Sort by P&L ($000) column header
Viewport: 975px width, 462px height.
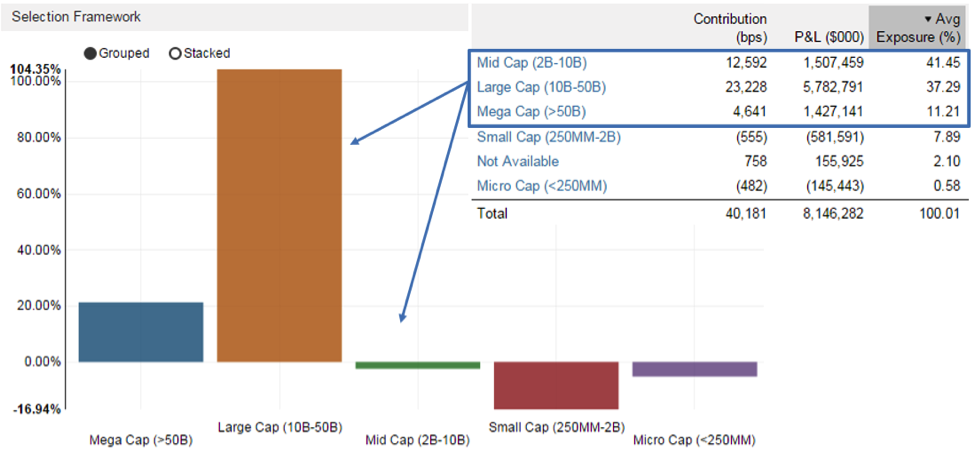pyautogui.click(x=829, y=37)
